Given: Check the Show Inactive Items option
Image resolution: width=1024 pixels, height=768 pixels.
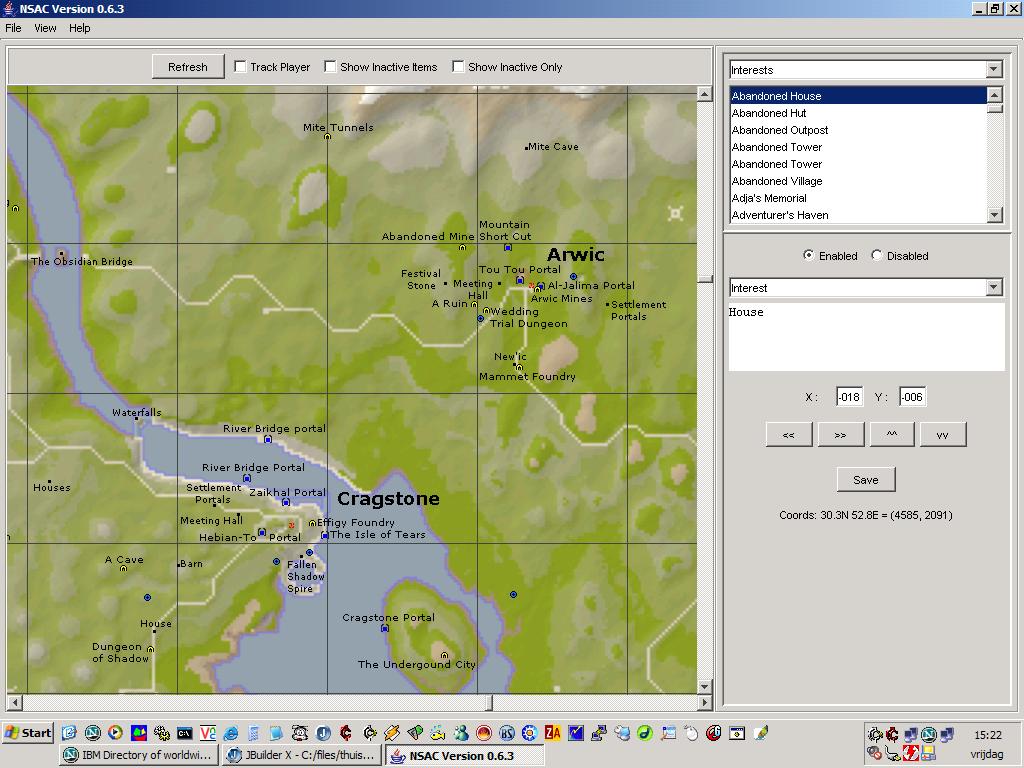Looking at the screenshot, I should tap(330, 67).
